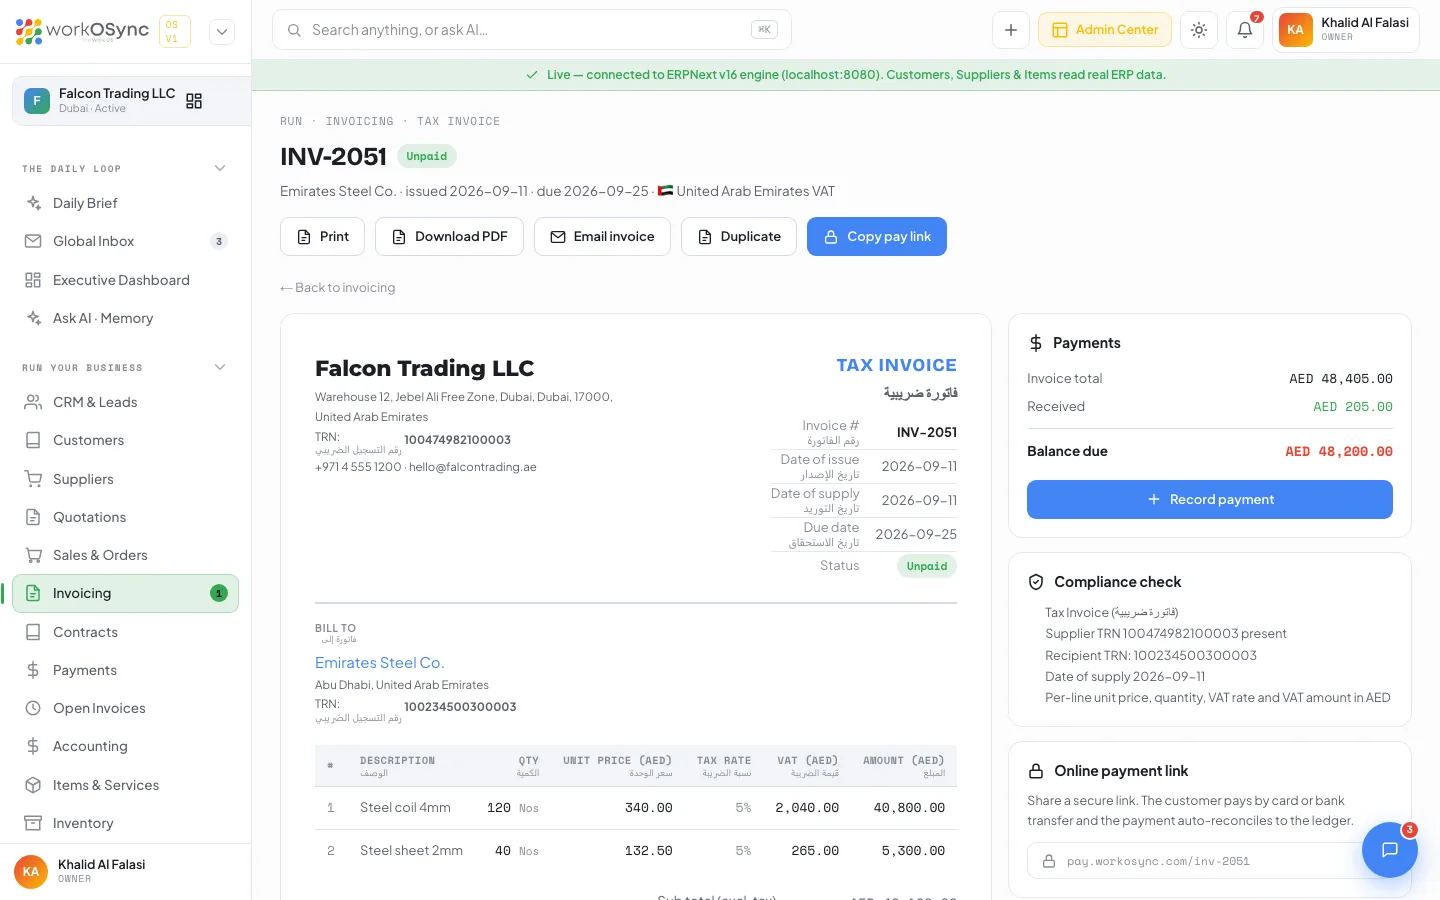Click the Contracts sidebar icon
Viewport: 1440px width, 900px height.
pyautogui.click(x=33, y=632)
